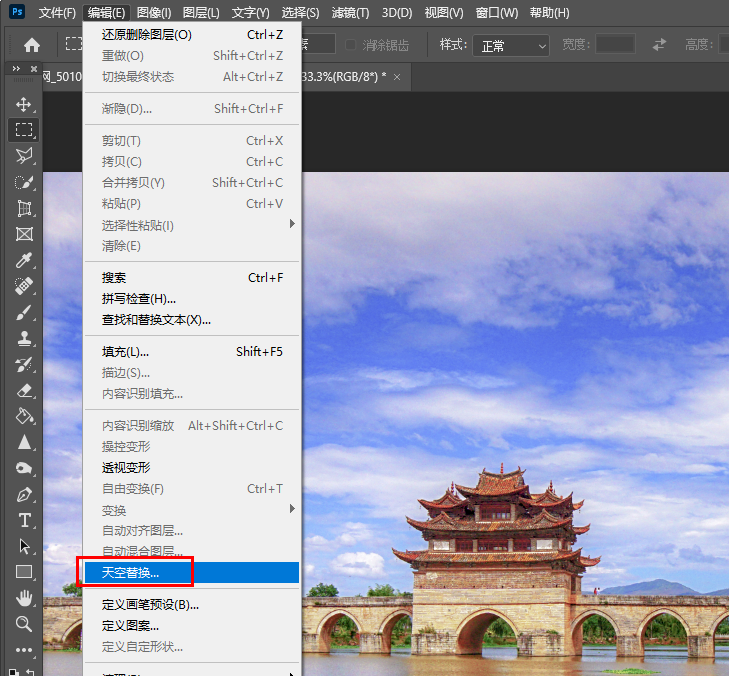Image resolution: width=729 pixels, height=676 pixels.
Task: Click the 宽度 width input field
Action: pos(615,45)
